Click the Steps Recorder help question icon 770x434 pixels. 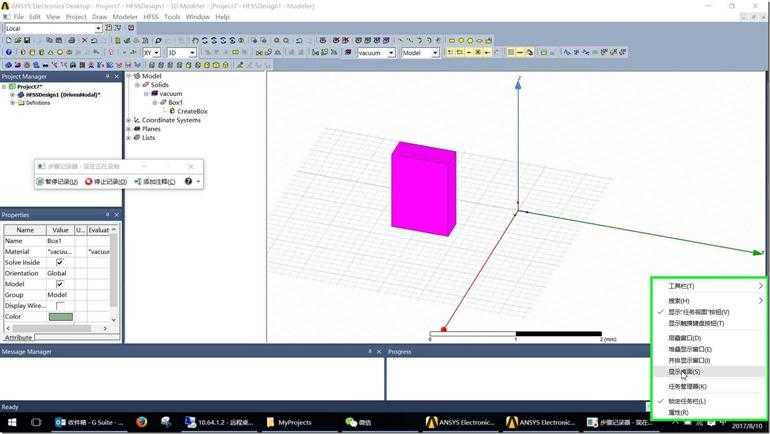click(188, 181)
